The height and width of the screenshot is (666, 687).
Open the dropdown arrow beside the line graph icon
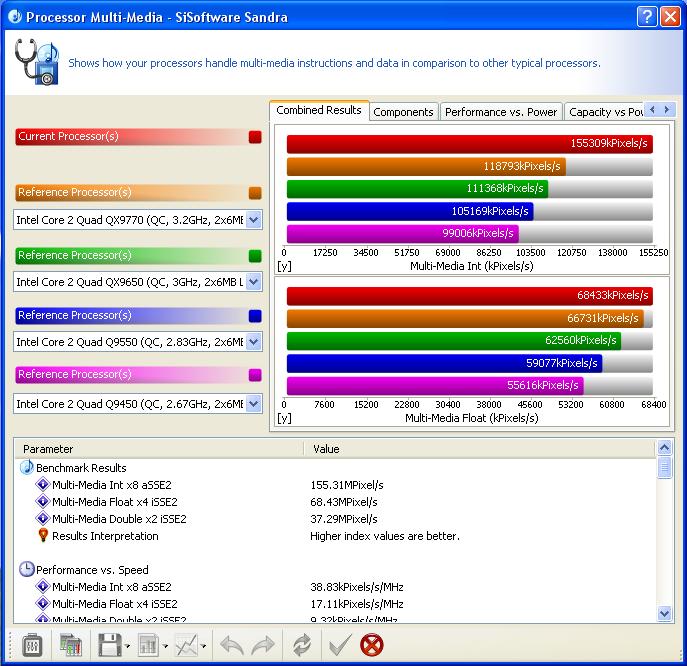(x=203, y=646)
